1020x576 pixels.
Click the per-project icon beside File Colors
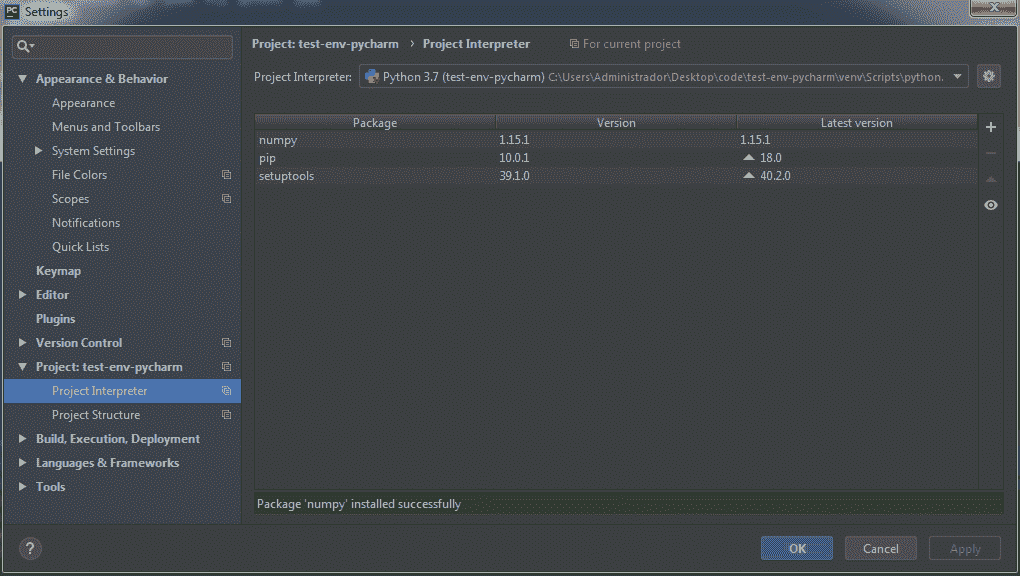226,175
